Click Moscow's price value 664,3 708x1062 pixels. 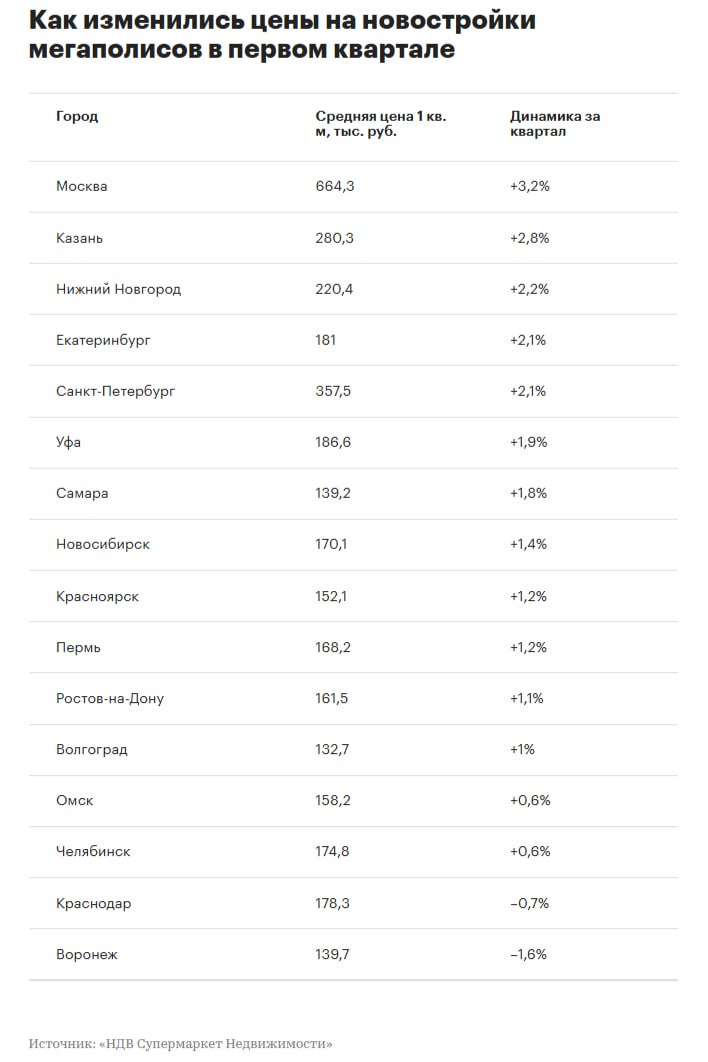pyautogui.click(x=335, y=187)
